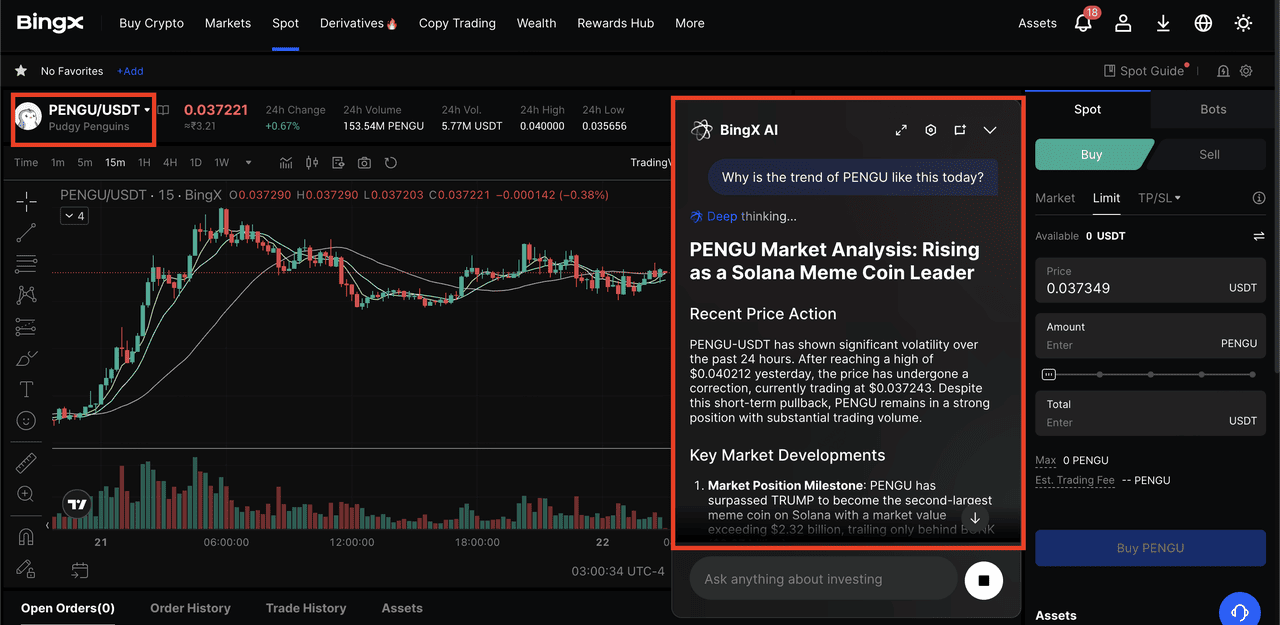The width and height of the screenshot is (1280, 625).
Task: Expand more timeframe intervals dropdown
Action: click(248, 163)
